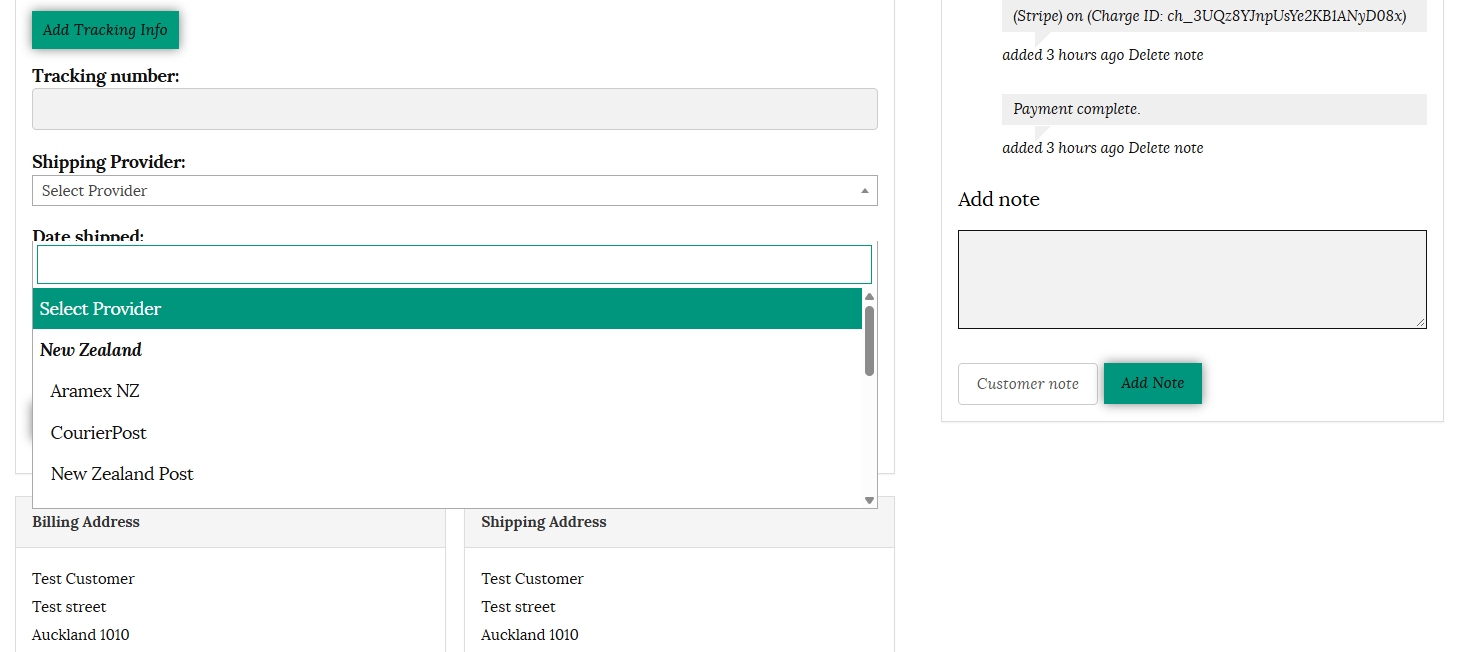This screenshot has height=652, width=1472.
Task: Click provider list scrollbar down arrow
Action: [869, 500]
